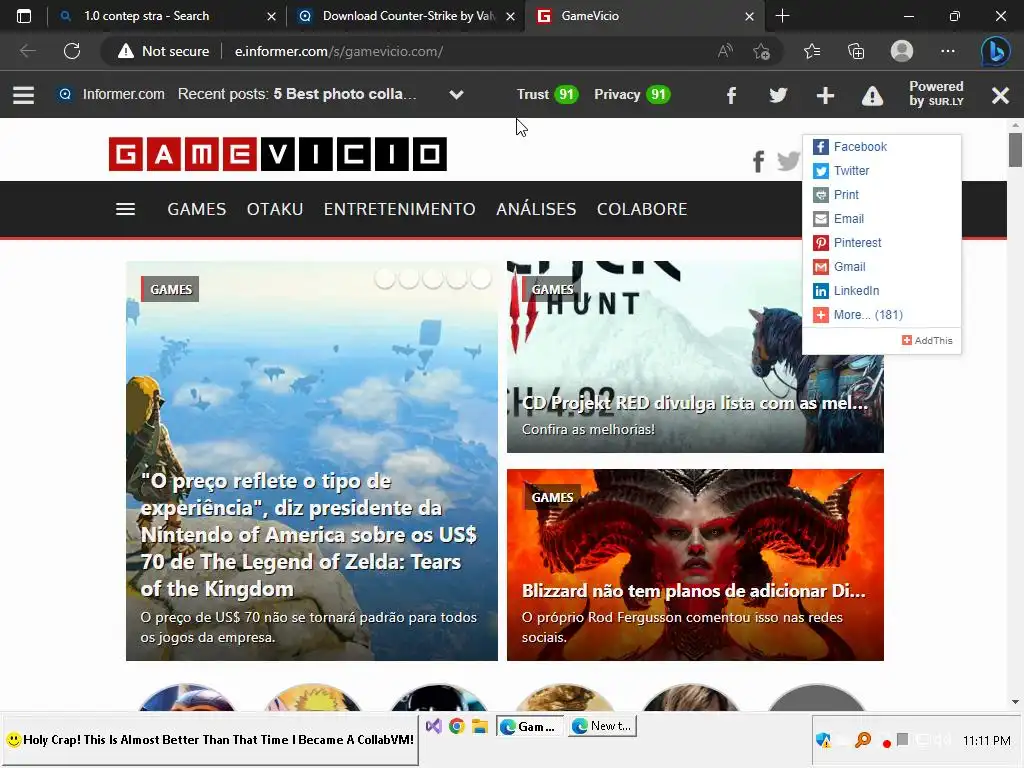Add this page to favorites star icon

point(761,51)
